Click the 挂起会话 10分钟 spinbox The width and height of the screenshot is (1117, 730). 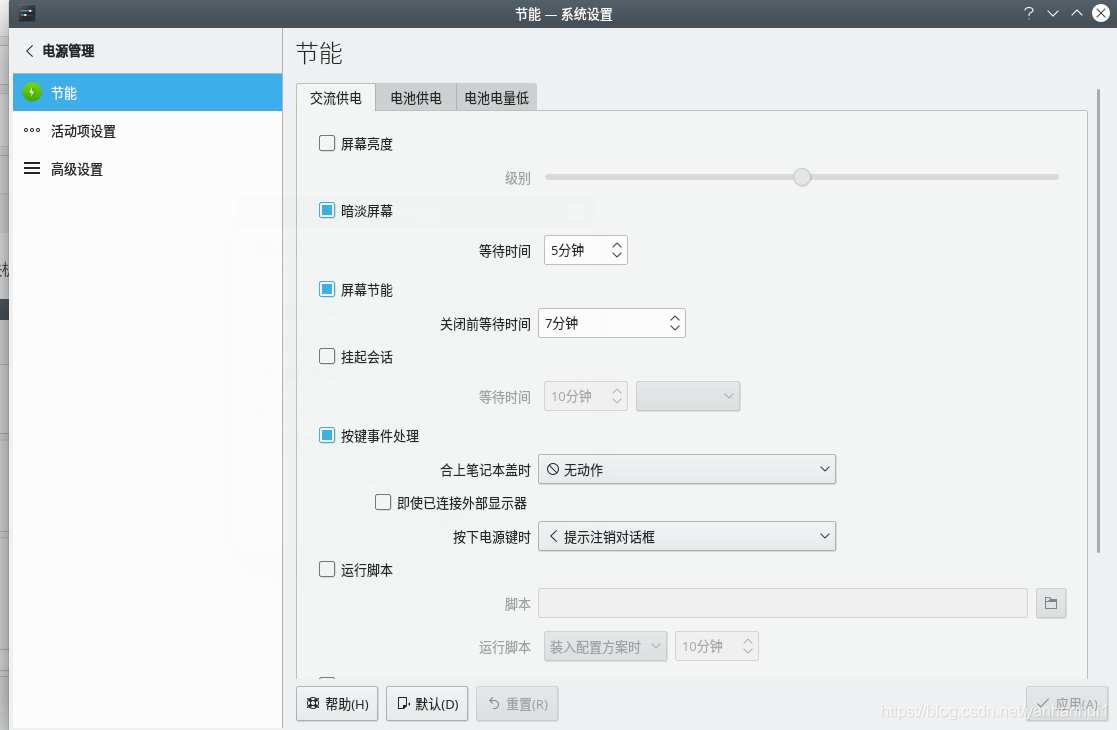586,396
